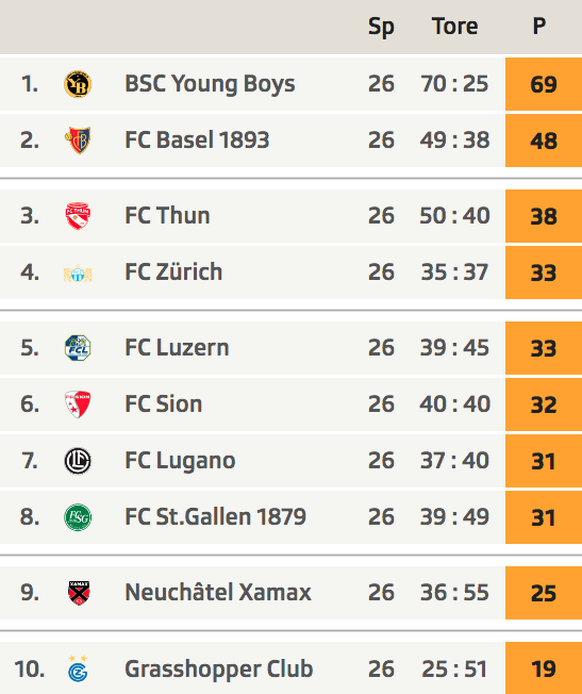Sort table by the Sp column header

381,27
